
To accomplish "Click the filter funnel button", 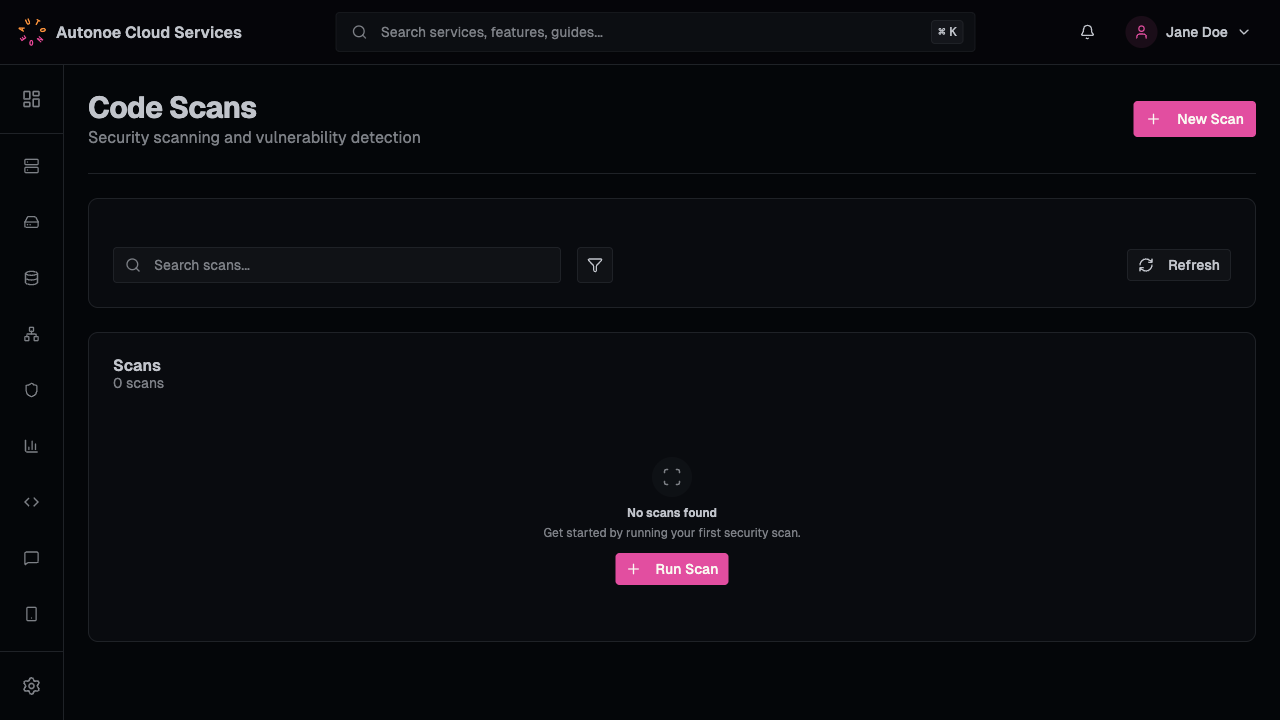I will (x=595, y=265).
